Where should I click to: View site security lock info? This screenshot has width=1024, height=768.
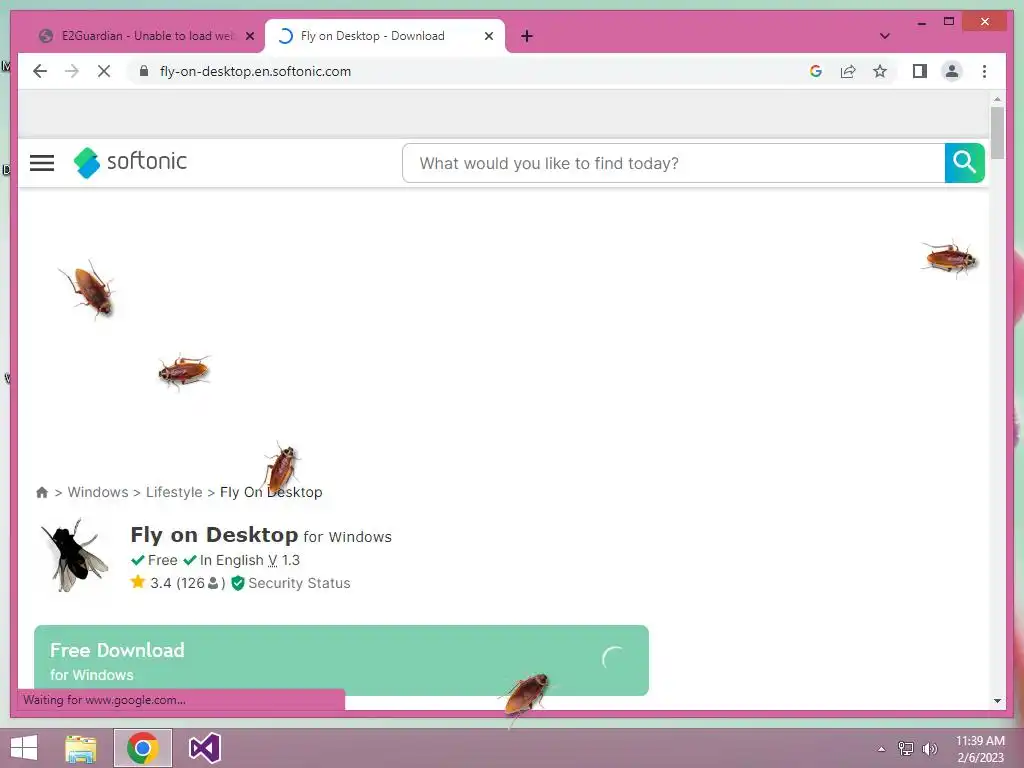(x=144, y=71)
